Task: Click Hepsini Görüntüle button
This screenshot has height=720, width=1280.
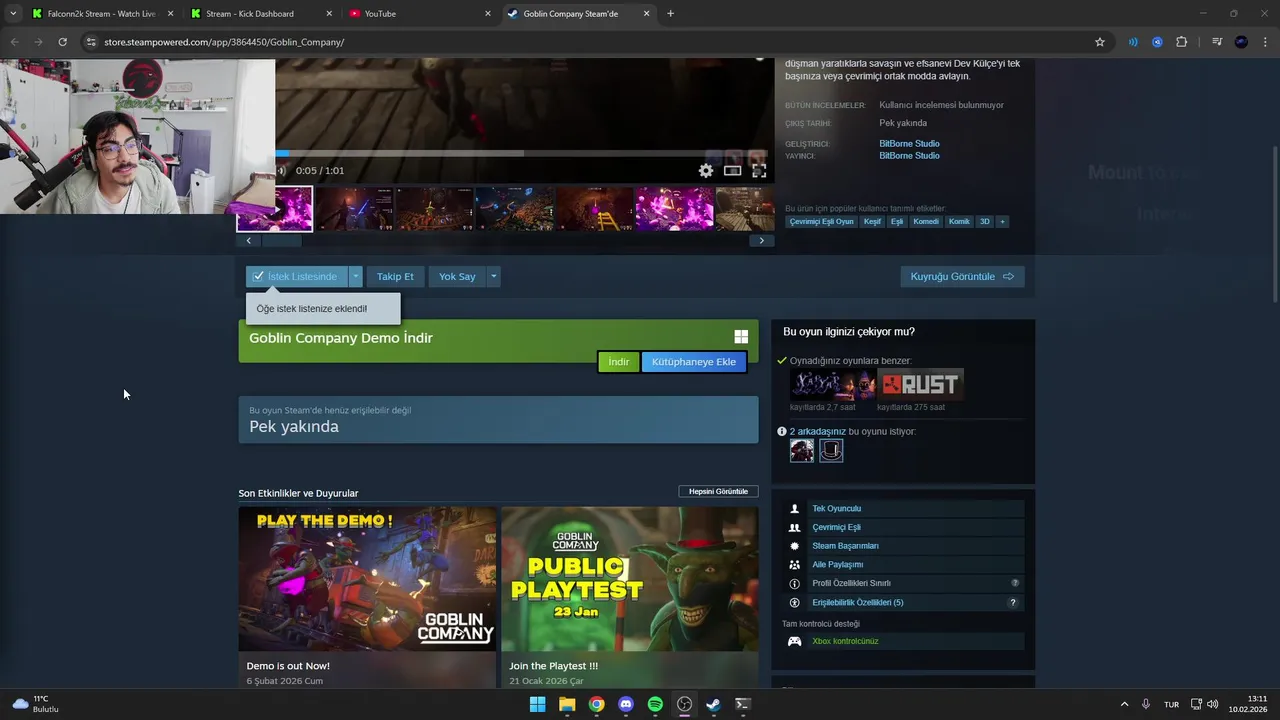Action: [x=718, y=492]
